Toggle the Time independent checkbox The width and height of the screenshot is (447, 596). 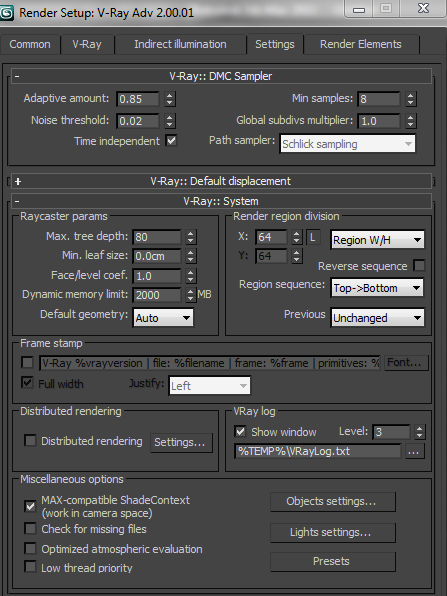[171, 141]
